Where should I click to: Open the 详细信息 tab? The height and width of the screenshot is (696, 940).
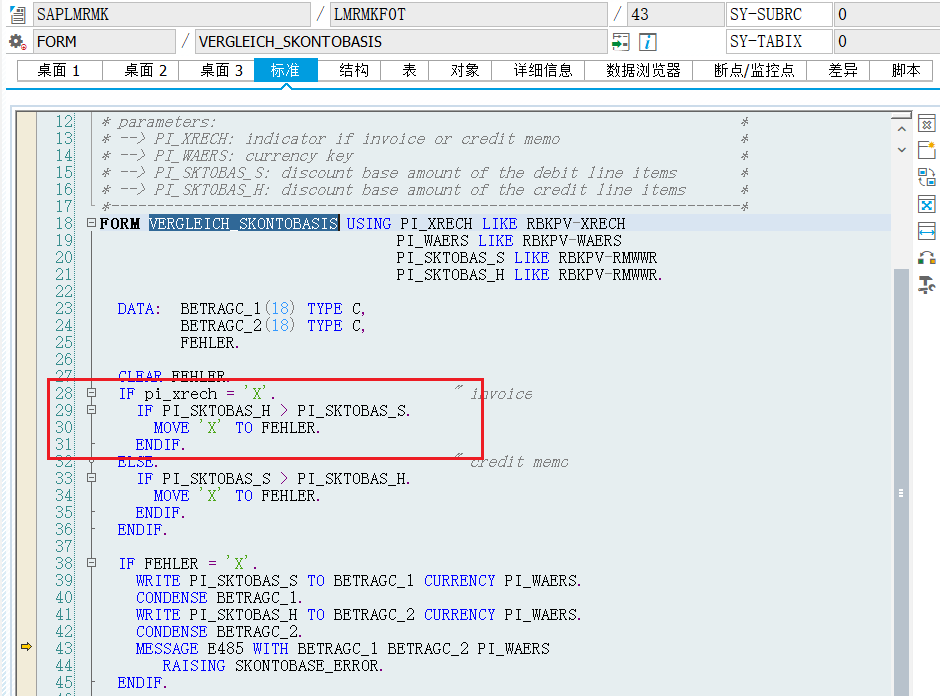(538, 70)
